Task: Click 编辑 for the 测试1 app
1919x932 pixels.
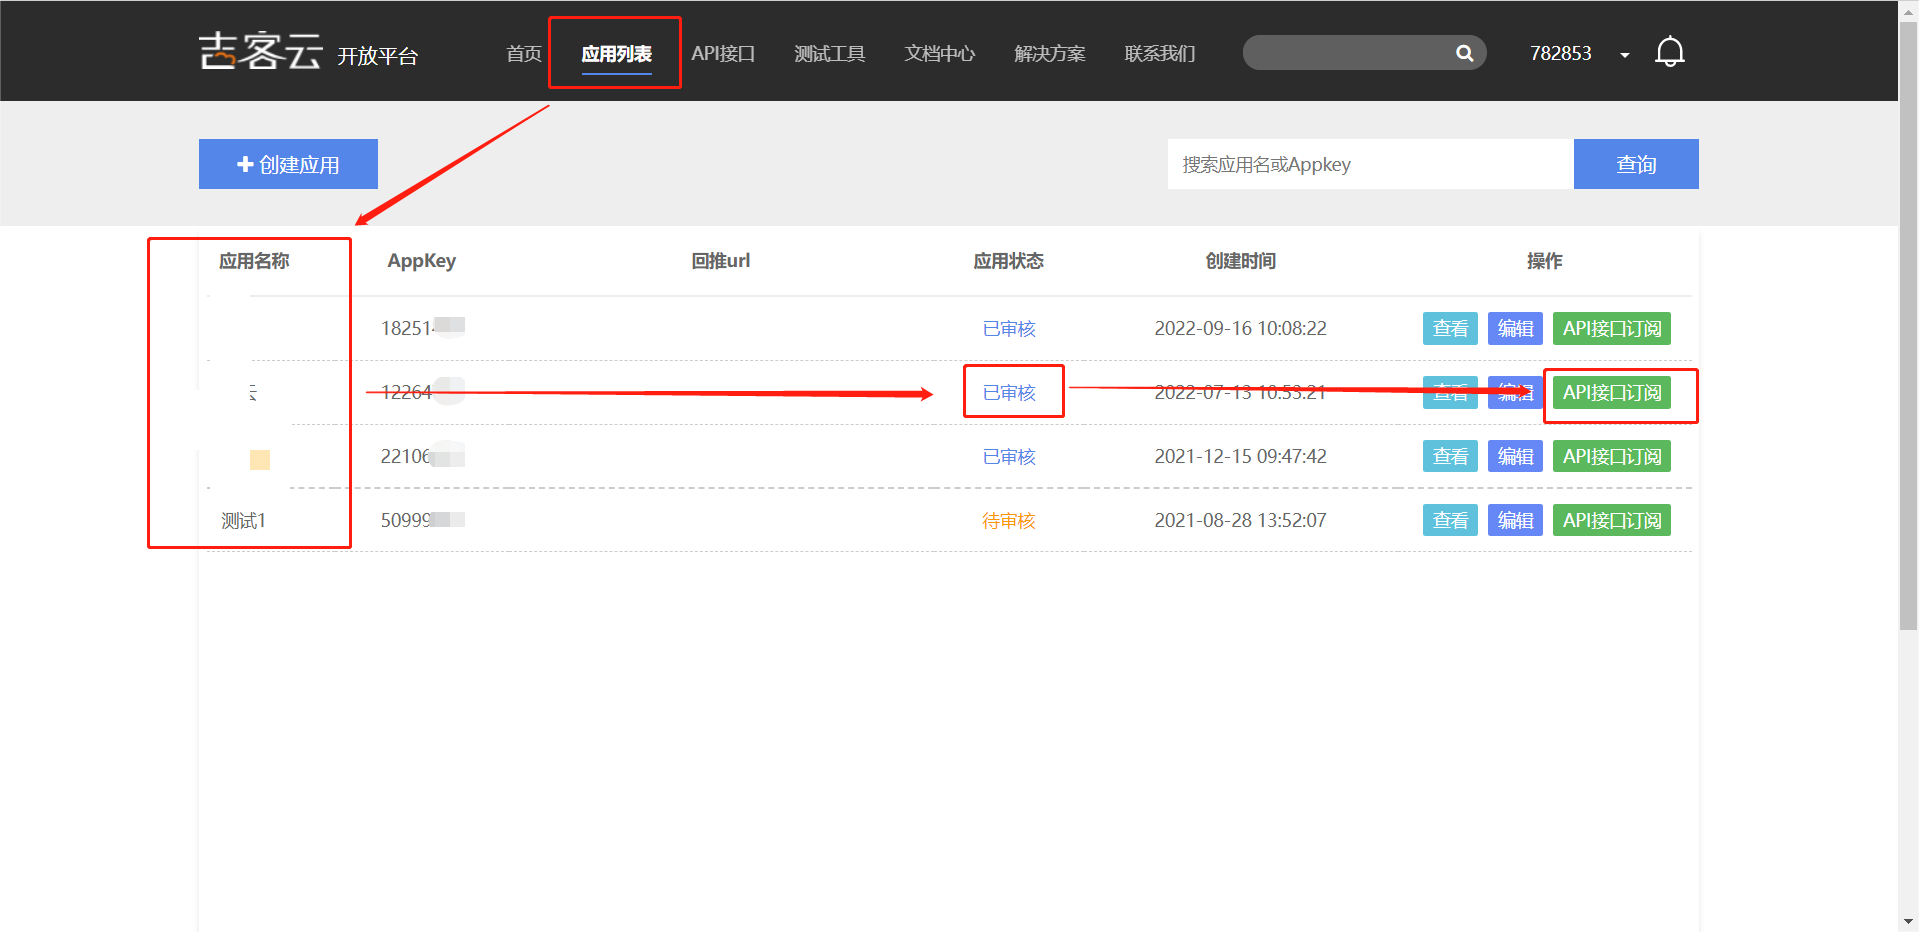Action: [1515, 520]
